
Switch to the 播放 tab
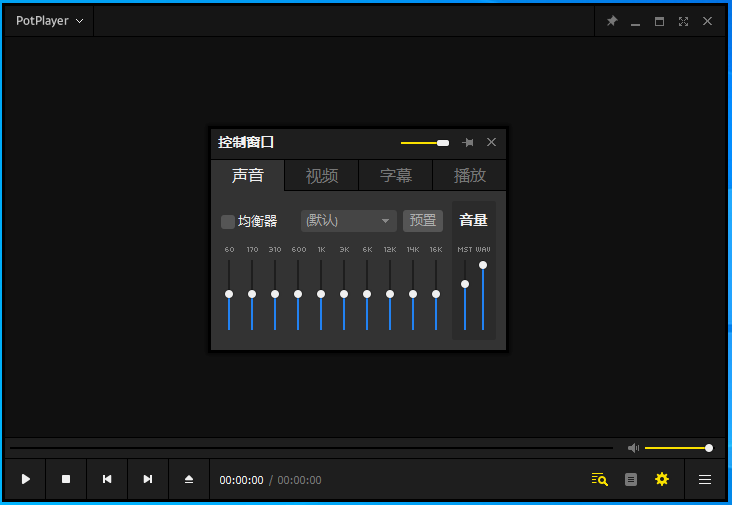[x=470, y=175]
